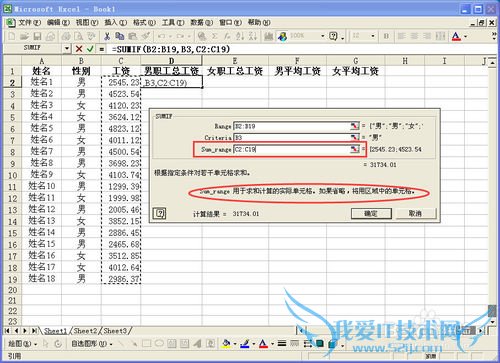Open the Chart Wizard icon
Screen dimensions: 500x363
[269, 36]
